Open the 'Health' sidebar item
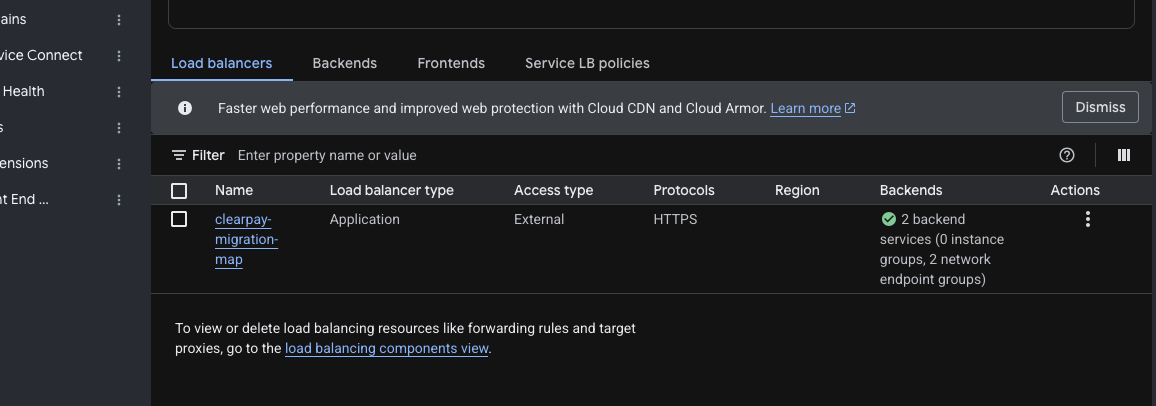The image size is (1156, 406). (23, 92)
